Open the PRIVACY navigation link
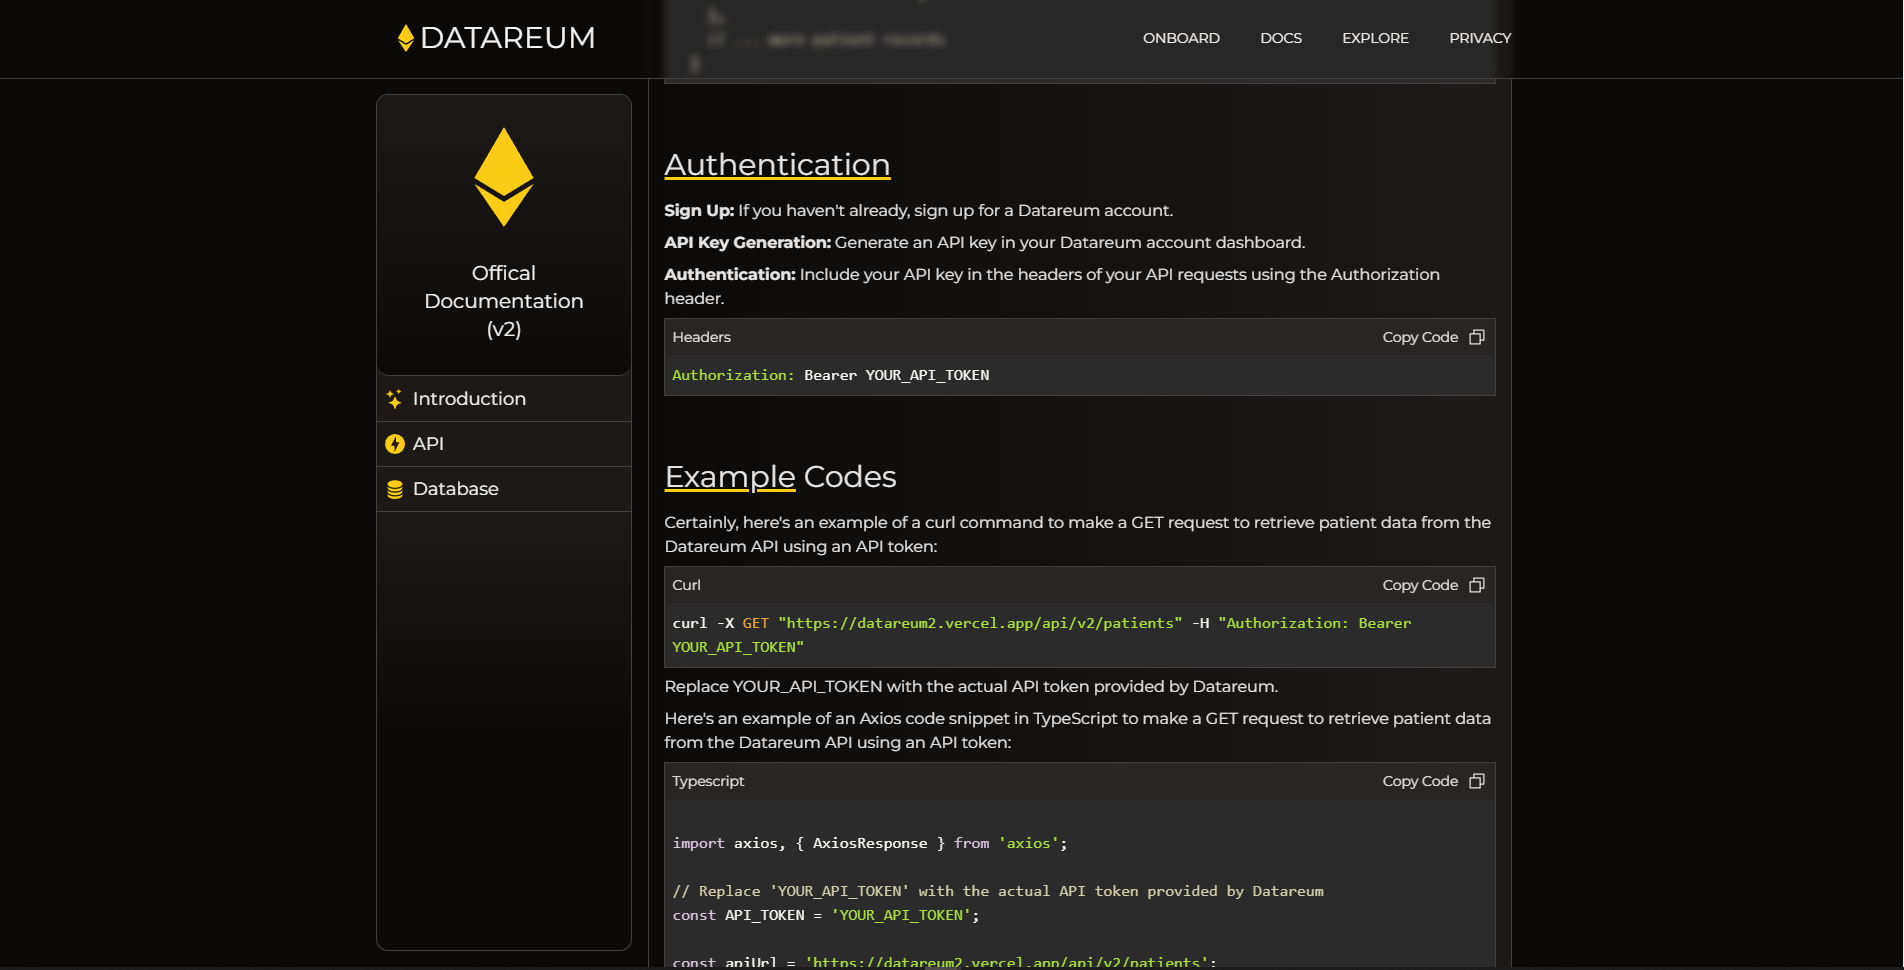 click(x=1480, y=38)
